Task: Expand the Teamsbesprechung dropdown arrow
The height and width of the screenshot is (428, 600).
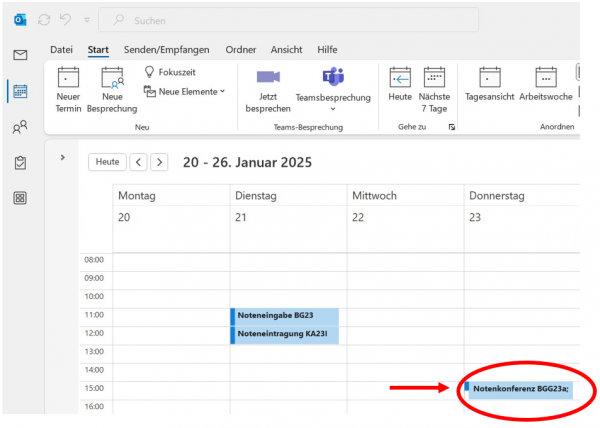Action: tap(333, 109)
